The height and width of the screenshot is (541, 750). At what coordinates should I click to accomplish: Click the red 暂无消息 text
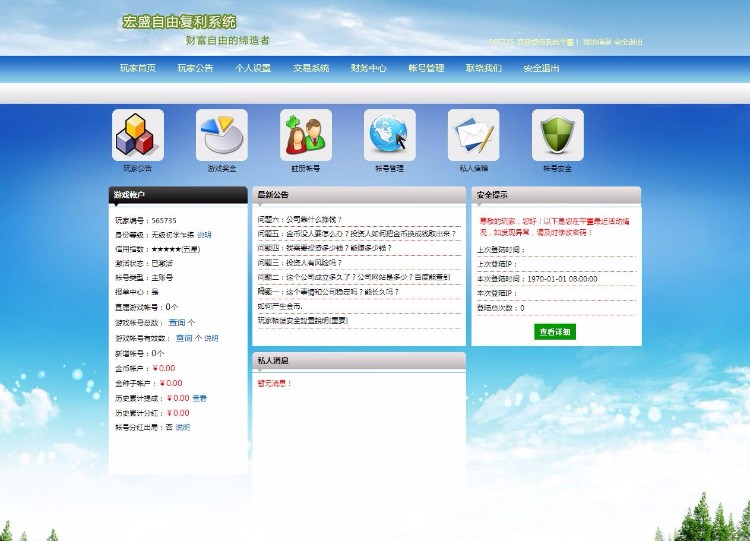[x=274, y=384]
